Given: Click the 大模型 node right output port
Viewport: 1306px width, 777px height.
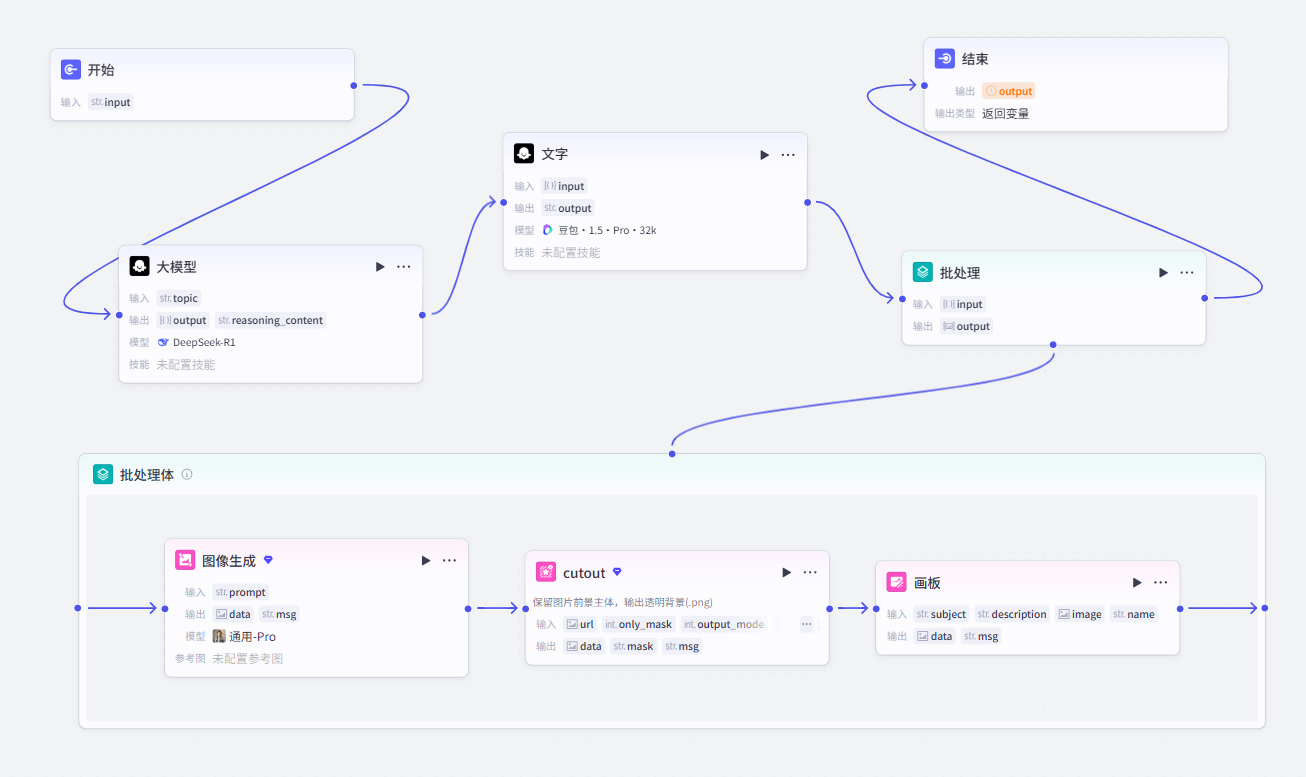Looking at the screenshot, I should (x=423, y=314).
